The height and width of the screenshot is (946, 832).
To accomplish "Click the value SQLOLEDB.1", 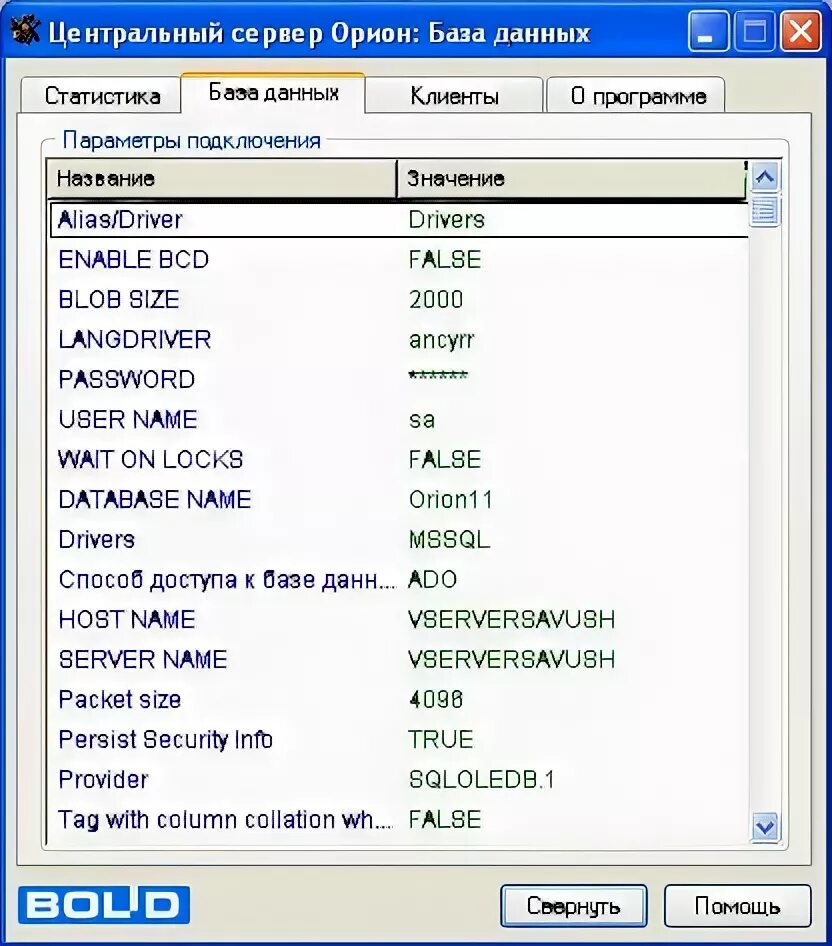I will 481,779.
